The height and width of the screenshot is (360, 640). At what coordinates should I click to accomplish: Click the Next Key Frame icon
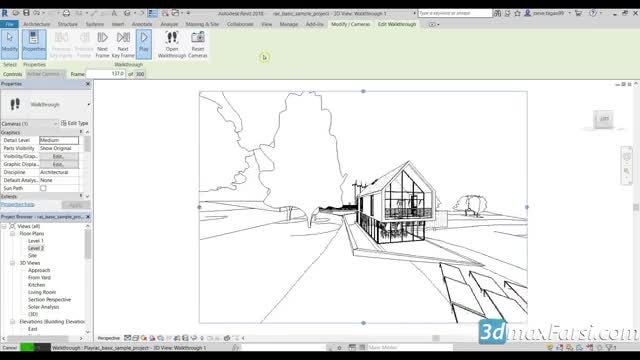pyautogui.click(x=123, y=44)
